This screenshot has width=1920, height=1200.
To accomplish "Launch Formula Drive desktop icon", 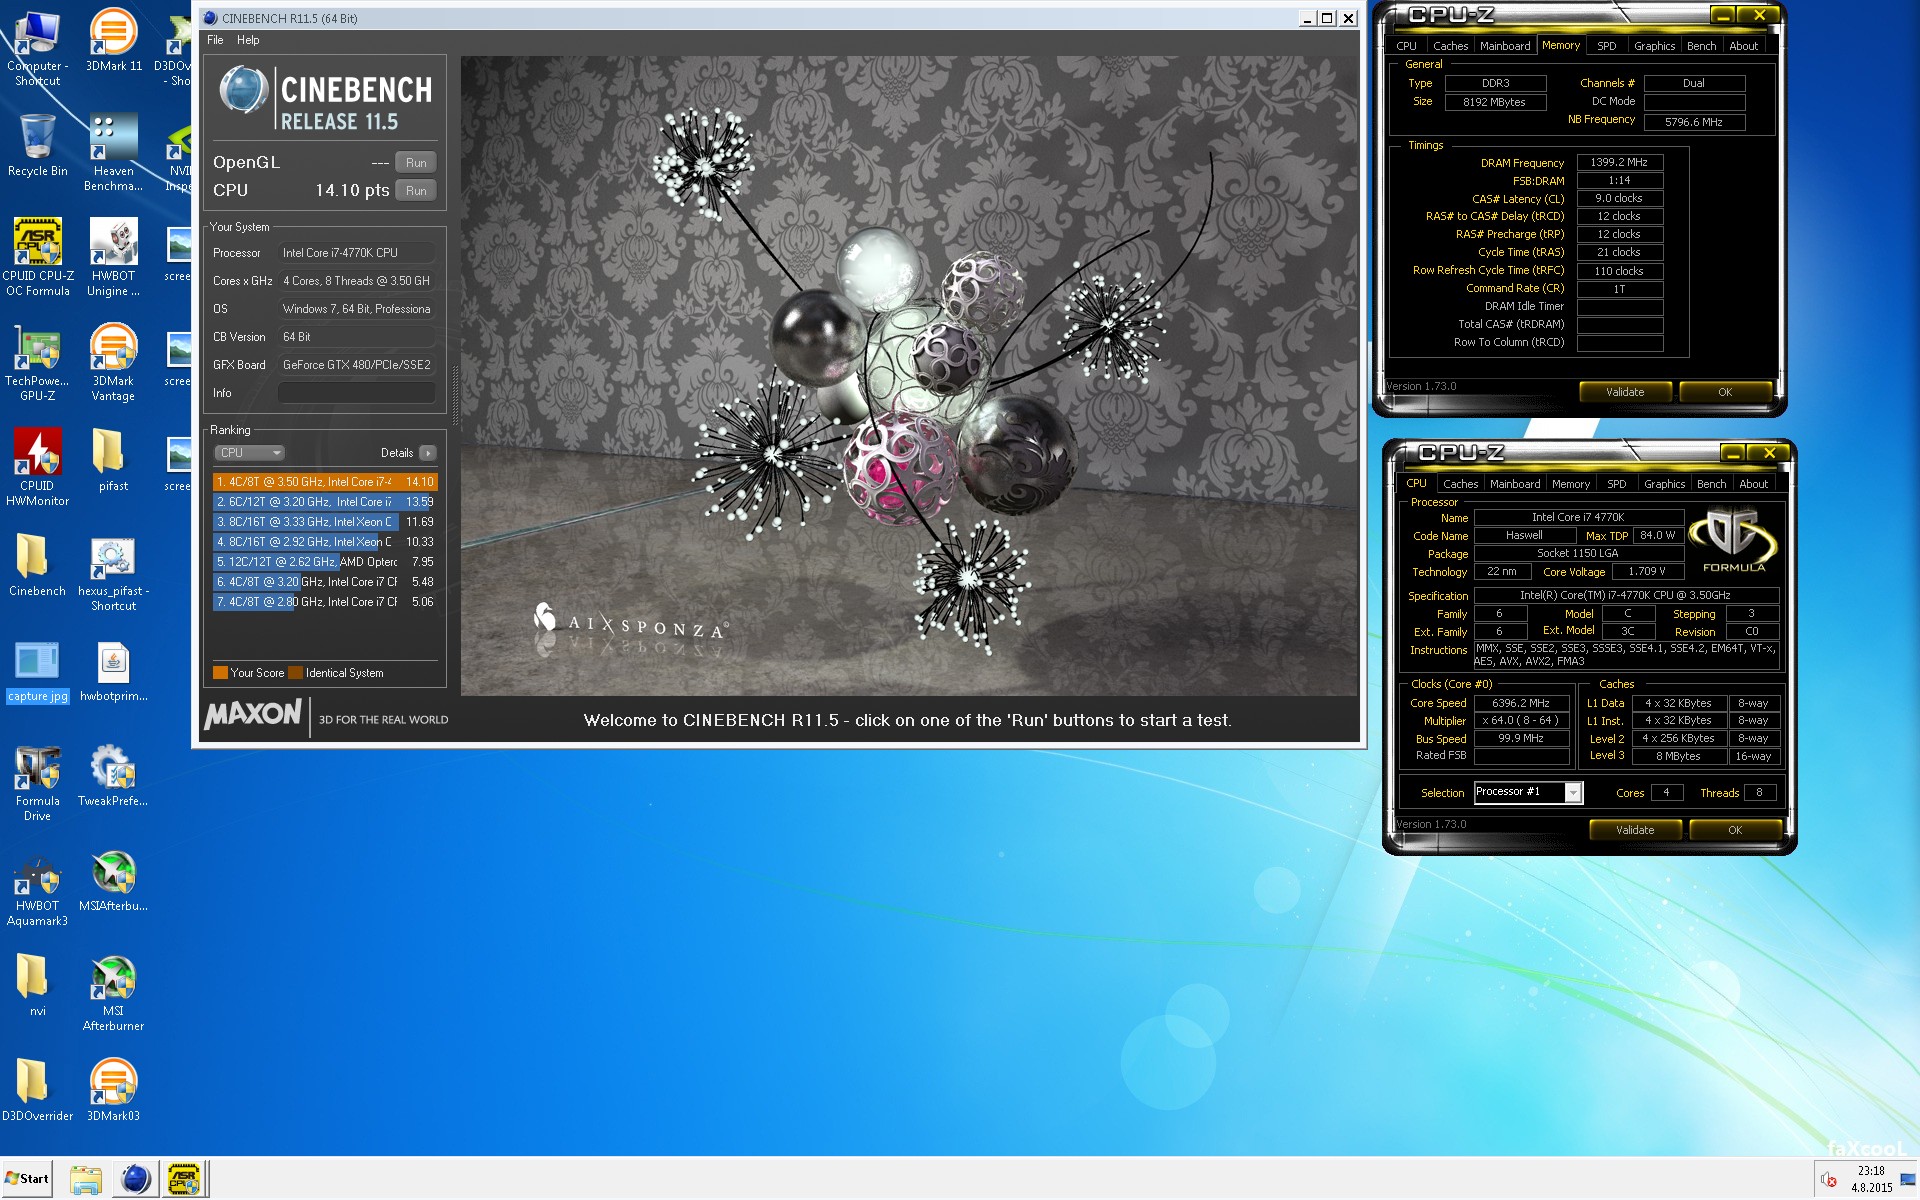I will (x=37, y=782).
